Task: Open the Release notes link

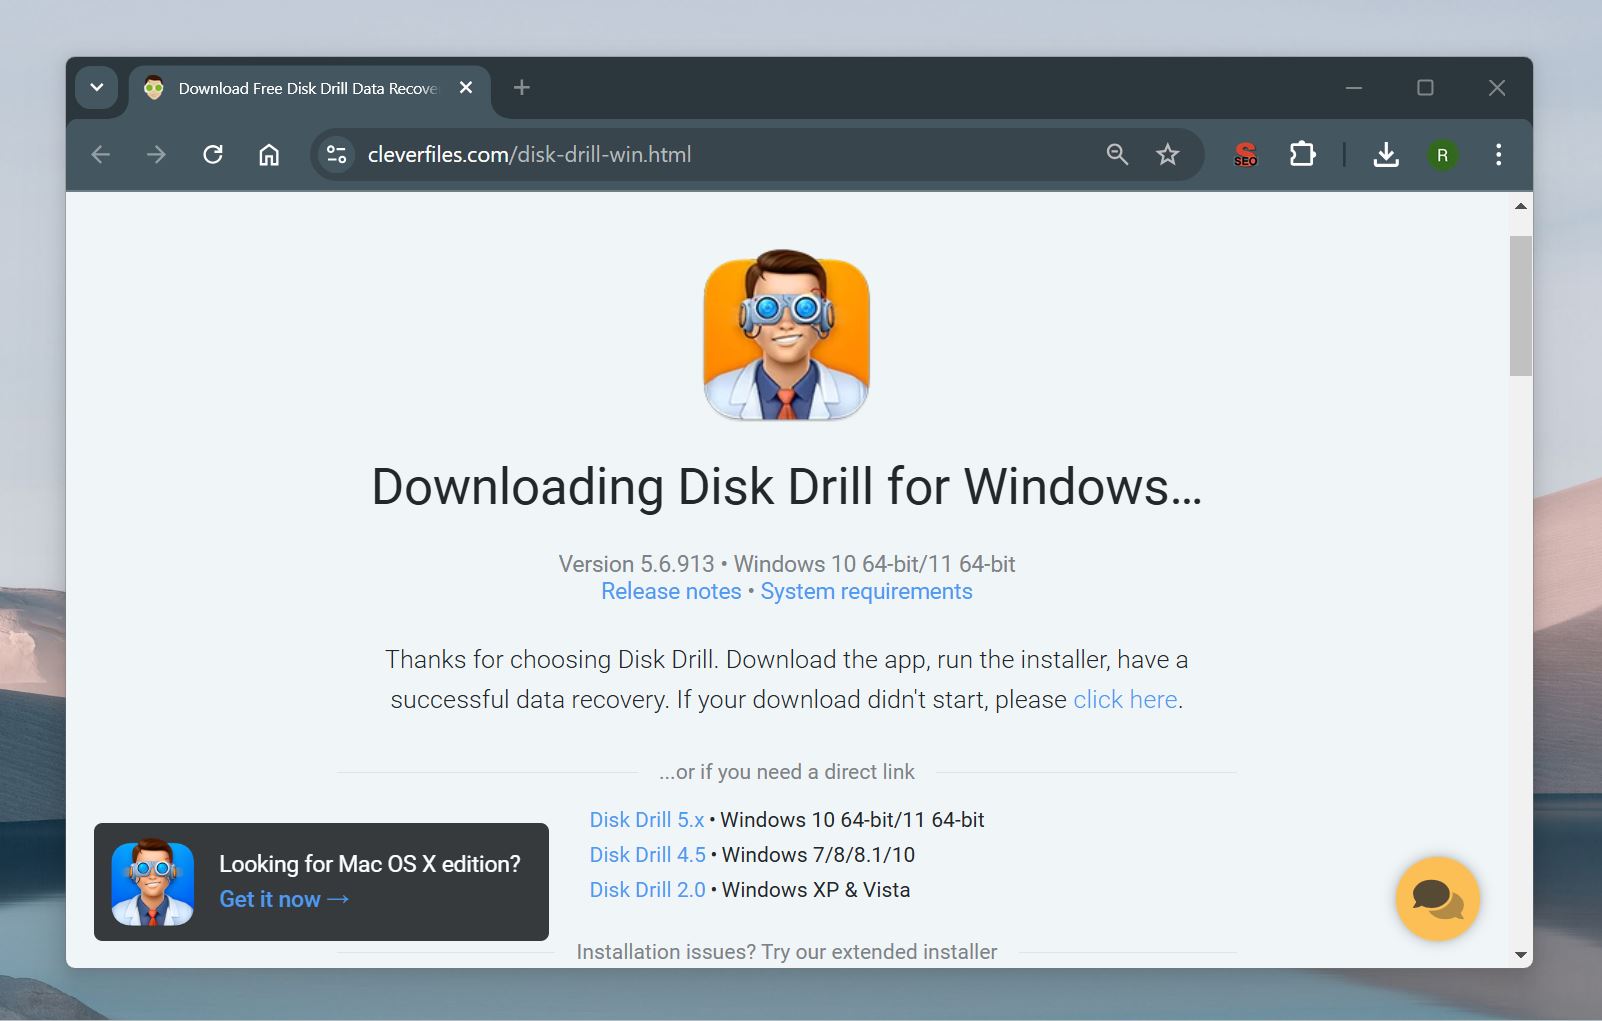Action: (671, 591)
